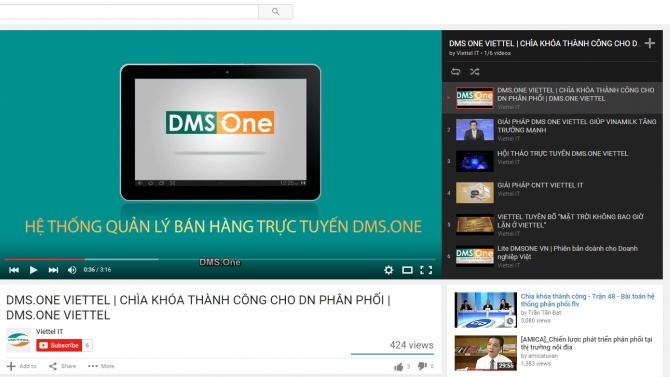The height and width of the screenshot is (377, 670).
Task: Click the Viettel channel logo avatar
Action: (18, 340)
